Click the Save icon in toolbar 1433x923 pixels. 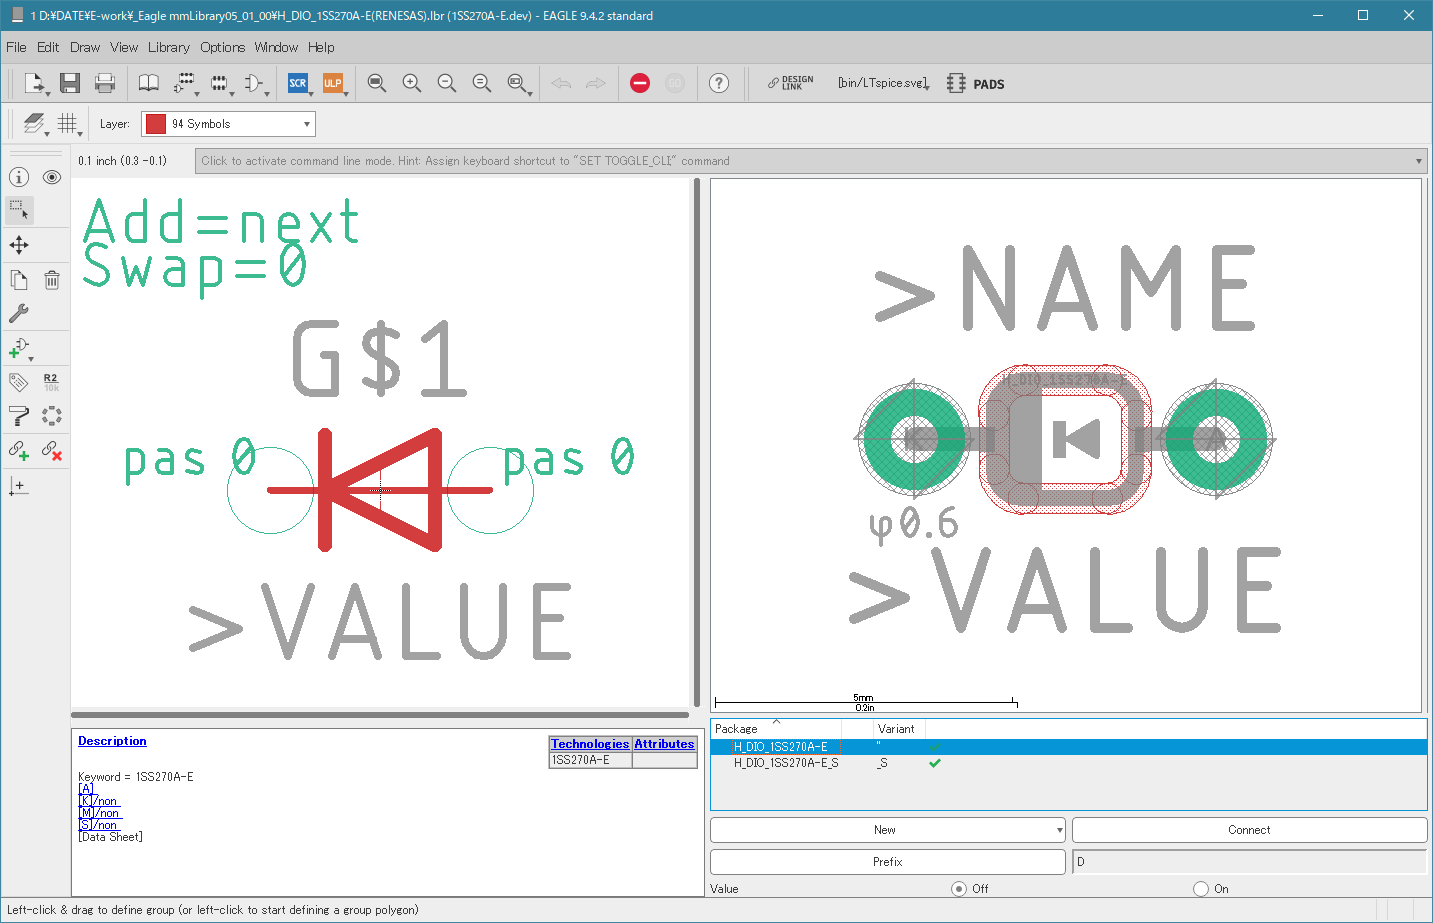click(x=69, y=83)
